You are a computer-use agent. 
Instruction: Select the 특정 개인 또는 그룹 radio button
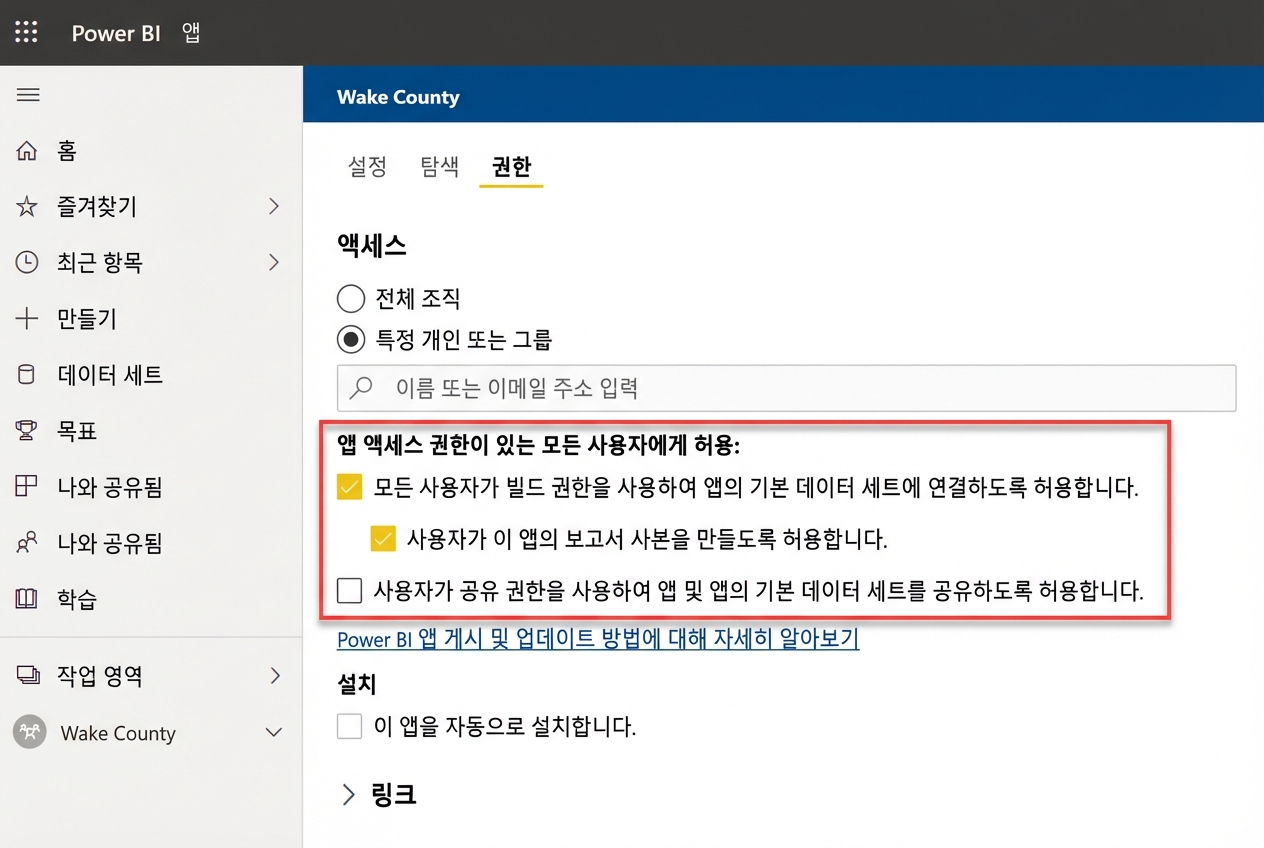[x=351, y=340]
